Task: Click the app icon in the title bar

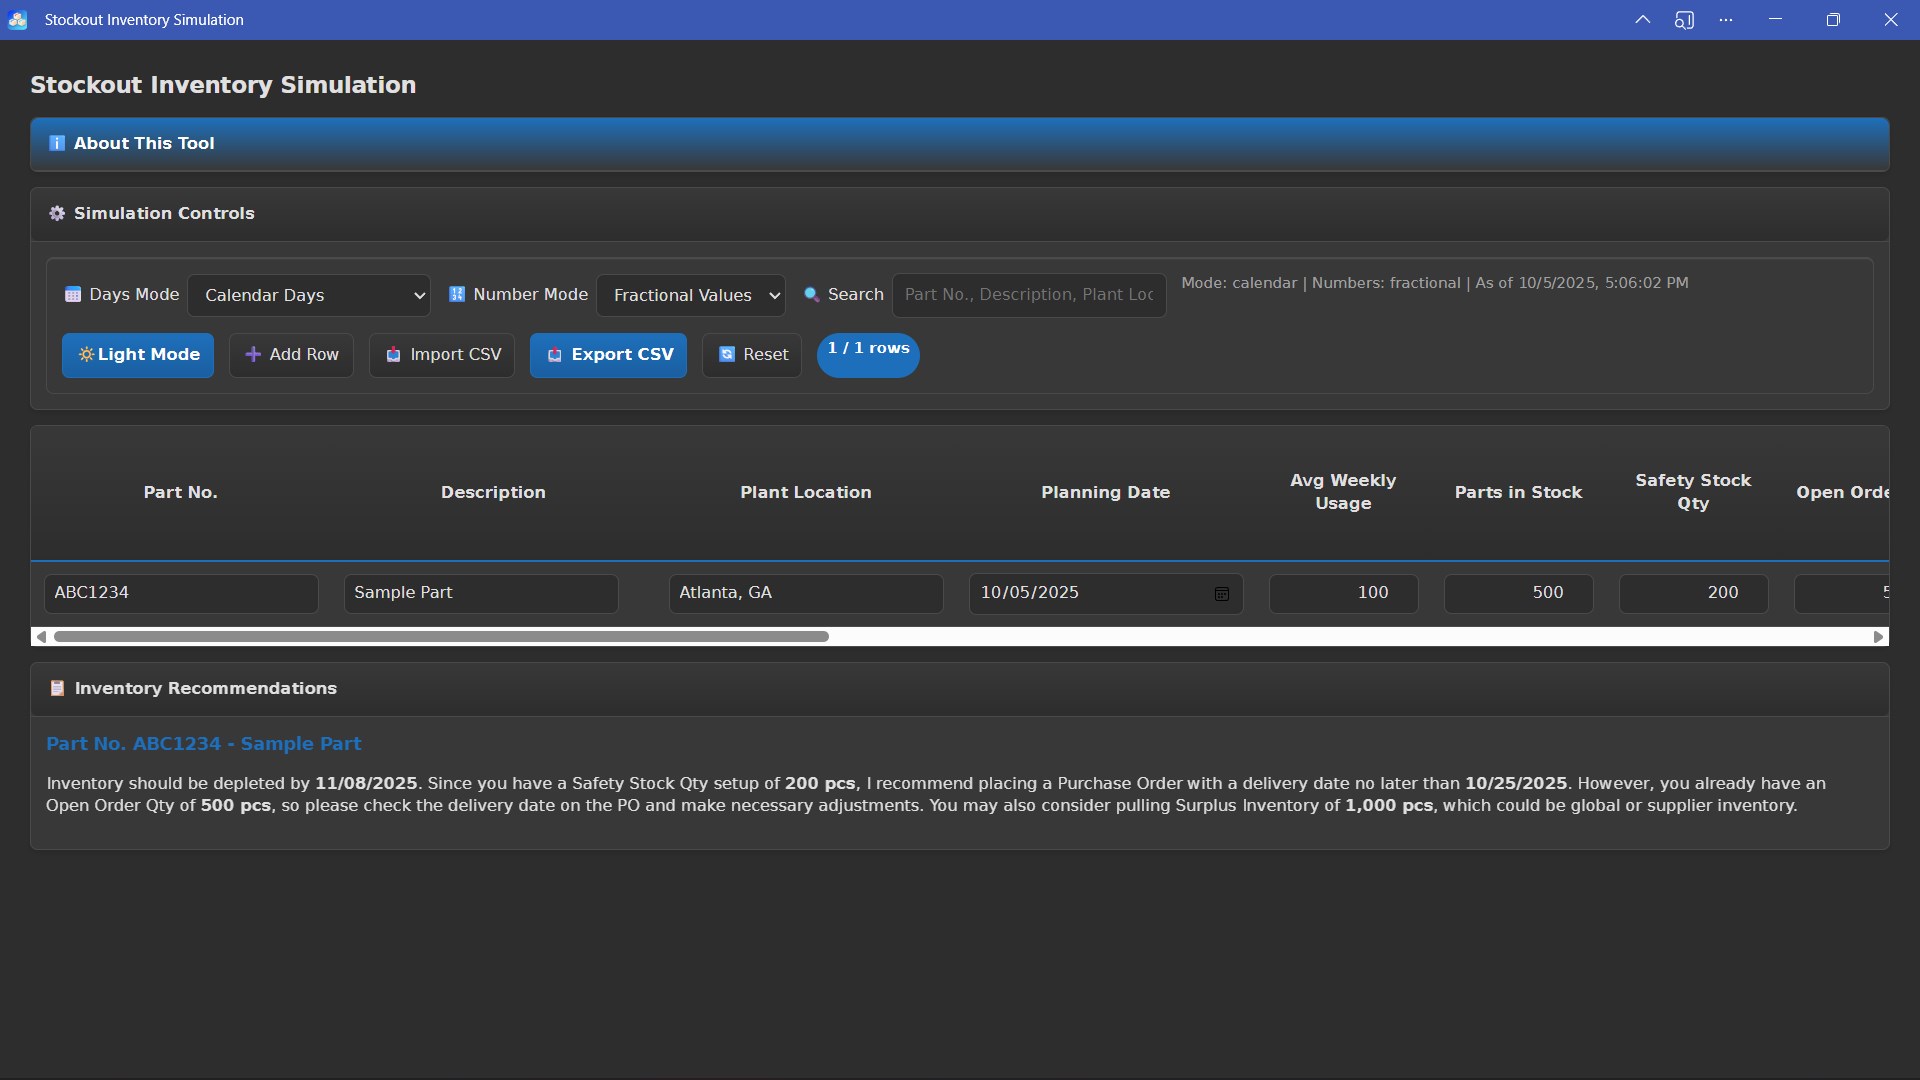Action: 18,20
